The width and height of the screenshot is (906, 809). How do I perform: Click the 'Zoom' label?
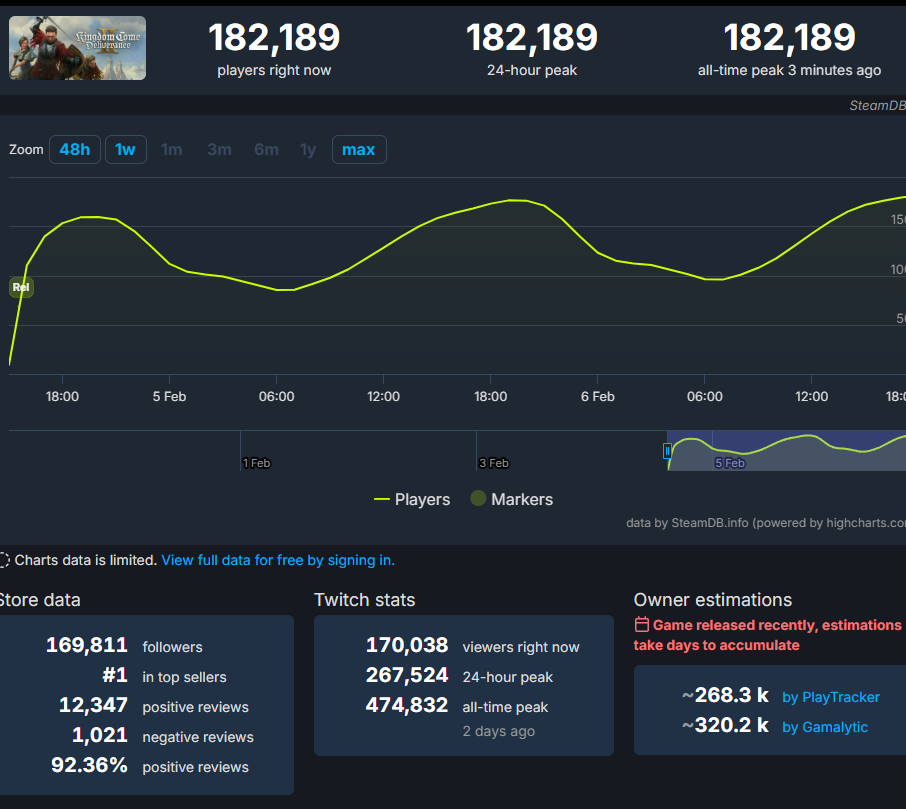[26, 150]
